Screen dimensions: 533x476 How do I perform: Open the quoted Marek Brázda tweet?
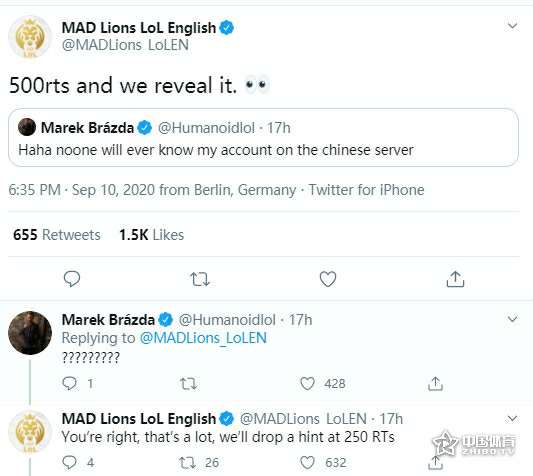[263, 137]
